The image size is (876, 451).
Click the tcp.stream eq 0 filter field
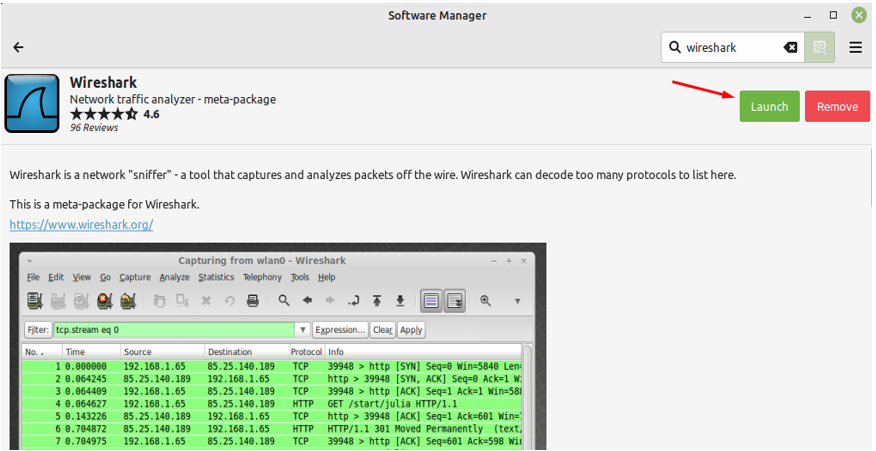click(x=174, y=330)
